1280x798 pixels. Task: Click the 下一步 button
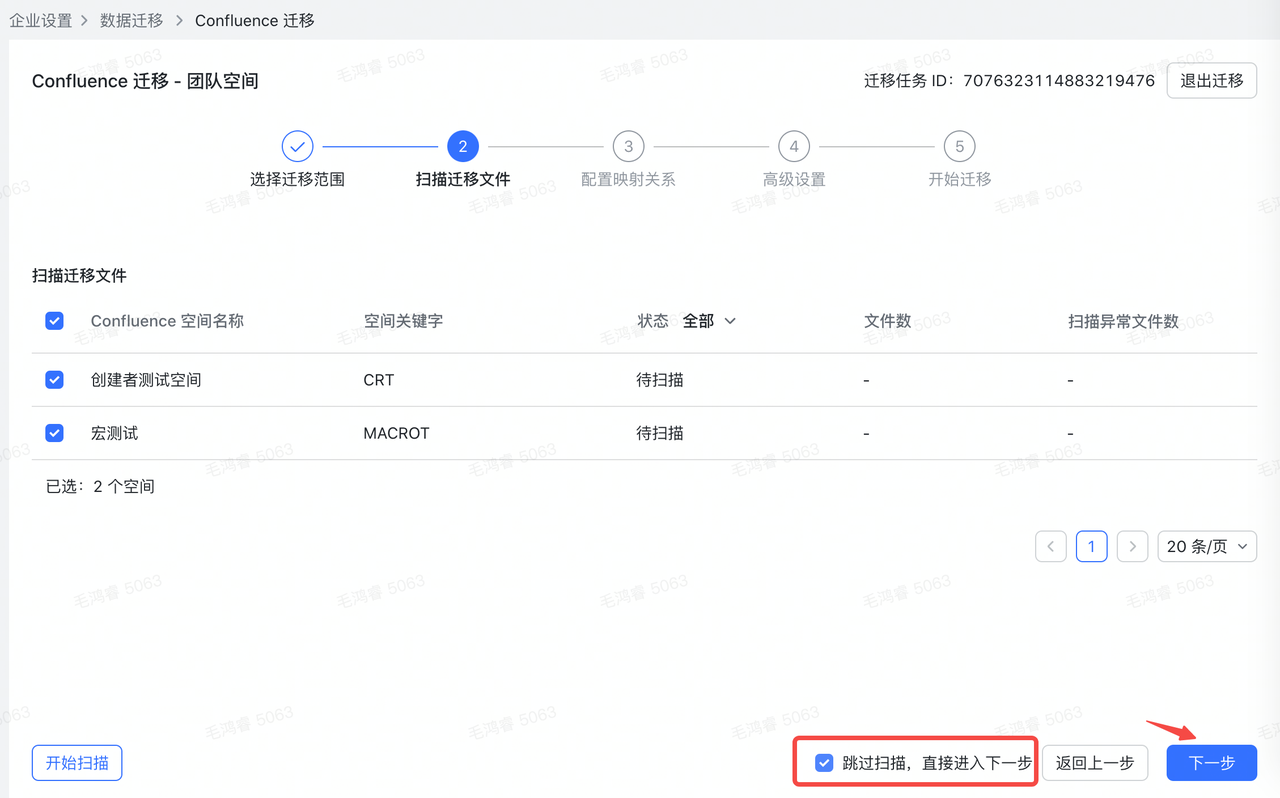click(1212, 763)
